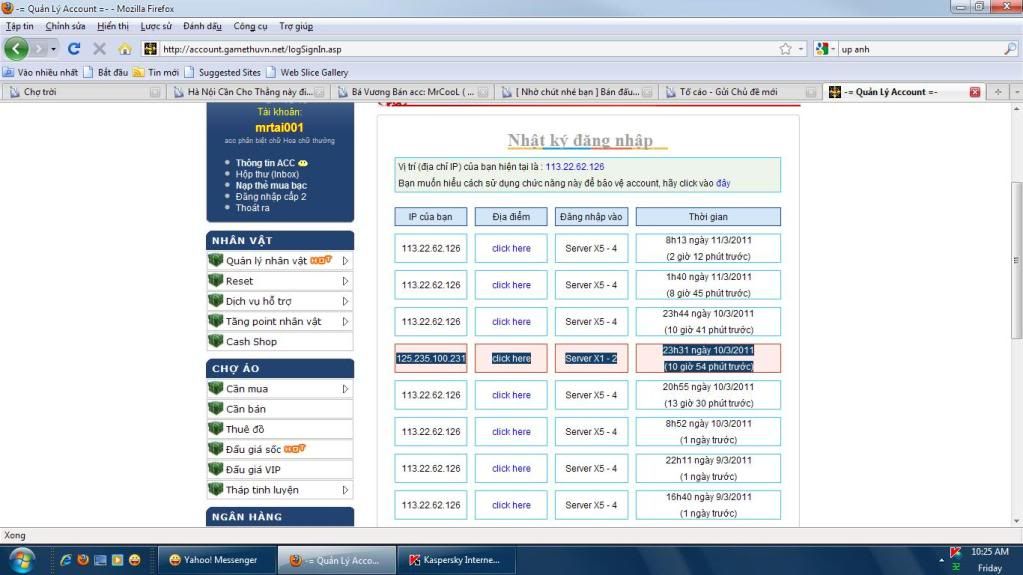Expand 'Quản lý nhân vật' menu arrow
Viewport: 1023px width, 575px height.
(345, 260)
